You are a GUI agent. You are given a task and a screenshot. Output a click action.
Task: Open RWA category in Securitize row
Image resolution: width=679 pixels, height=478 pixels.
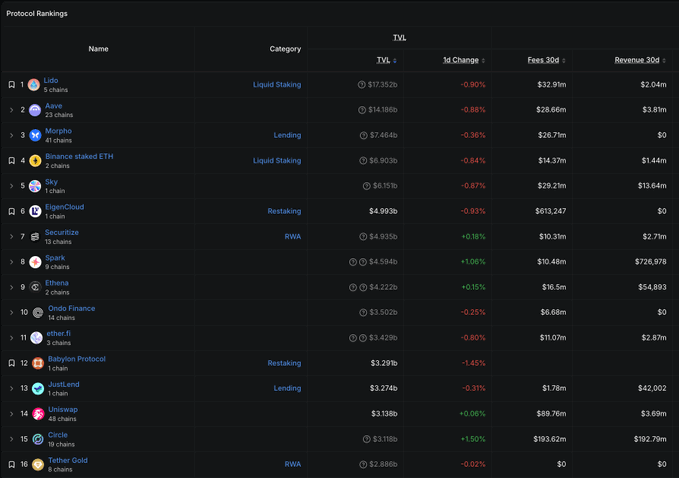pyautogui.click(x=293, y=236)
